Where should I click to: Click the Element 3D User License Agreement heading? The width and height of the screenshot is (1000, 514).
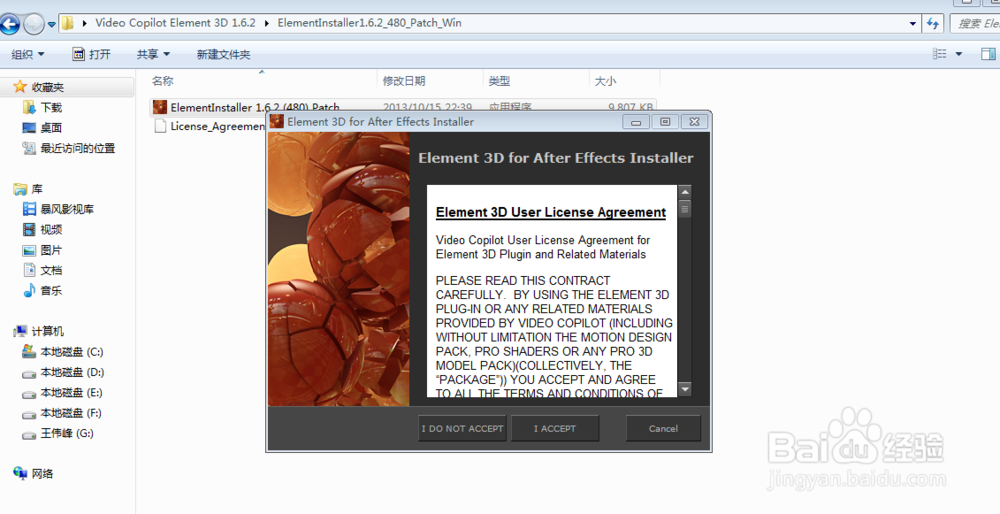tap(551, 212)
